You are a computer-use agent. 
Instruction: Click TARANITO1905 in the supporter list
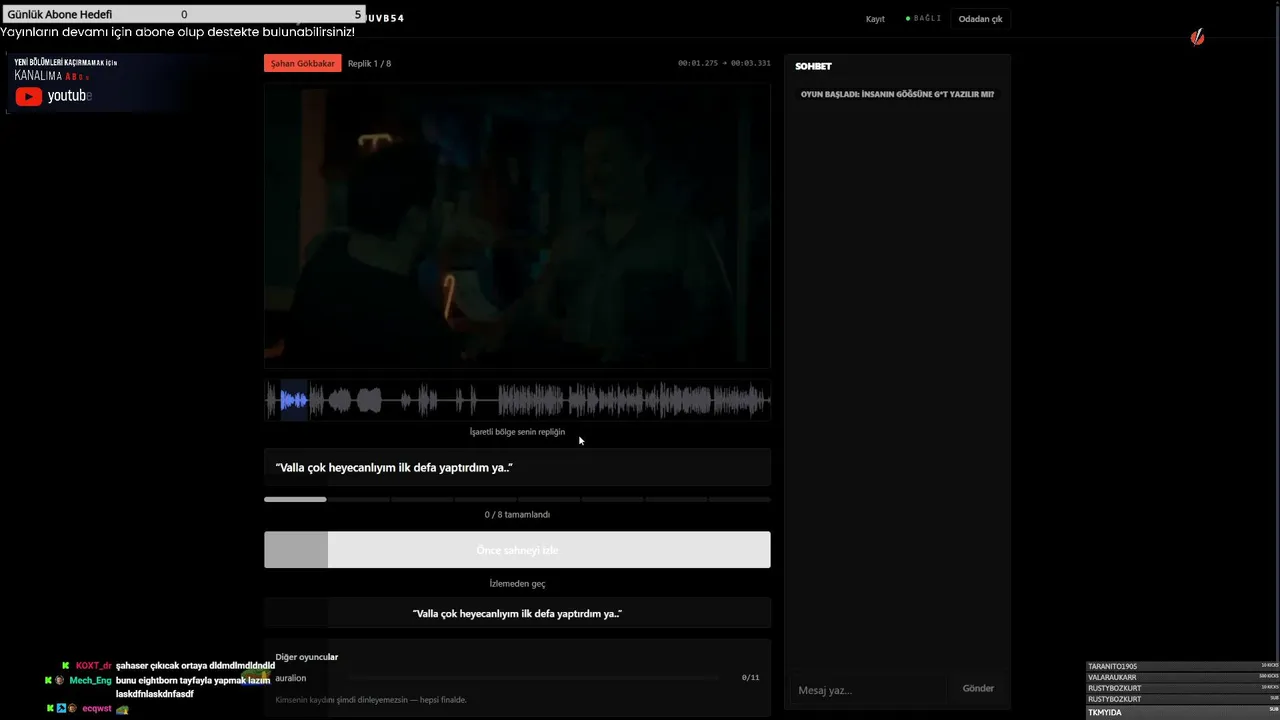pos(1113,666)
